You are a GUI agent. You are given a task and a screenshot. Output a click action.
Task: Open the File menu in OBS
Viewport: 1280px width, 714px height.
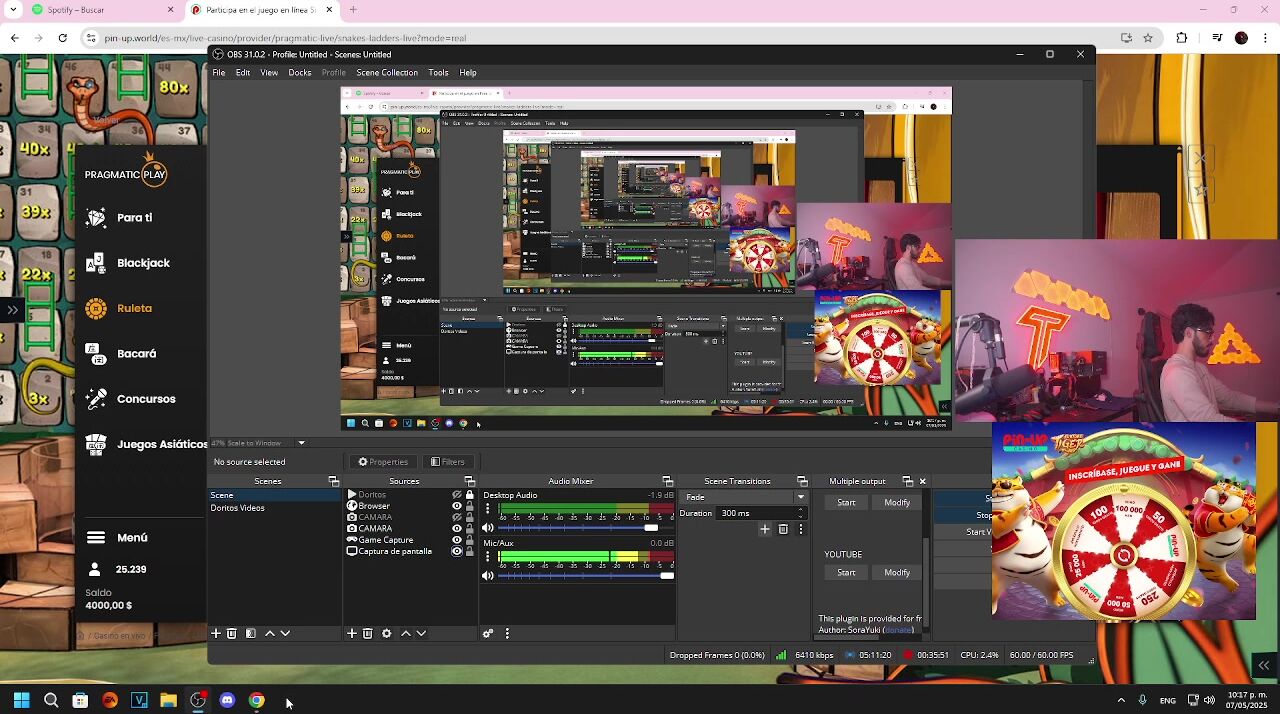click(x=219, y=73)
